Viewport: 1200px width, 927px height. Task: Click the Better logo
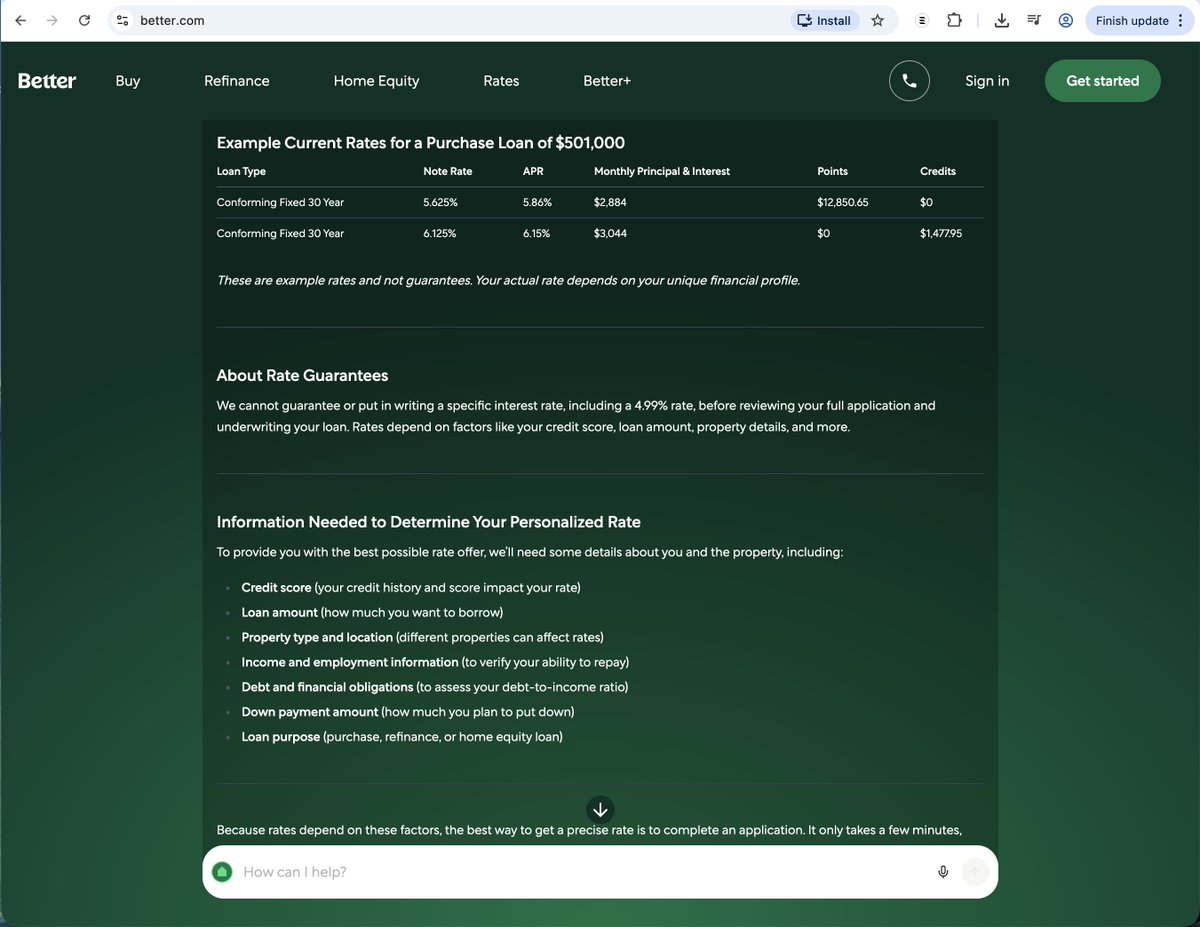[x=47, y=81]
